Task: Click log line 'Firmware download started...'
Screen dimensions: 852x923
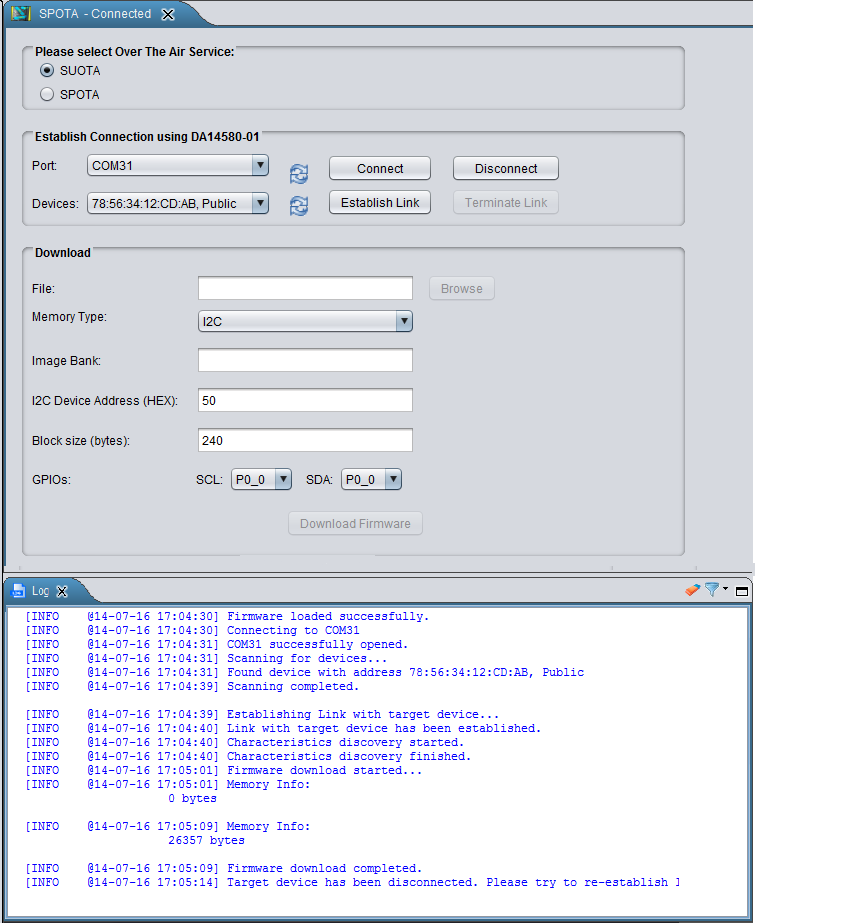Action: [324, 771]
